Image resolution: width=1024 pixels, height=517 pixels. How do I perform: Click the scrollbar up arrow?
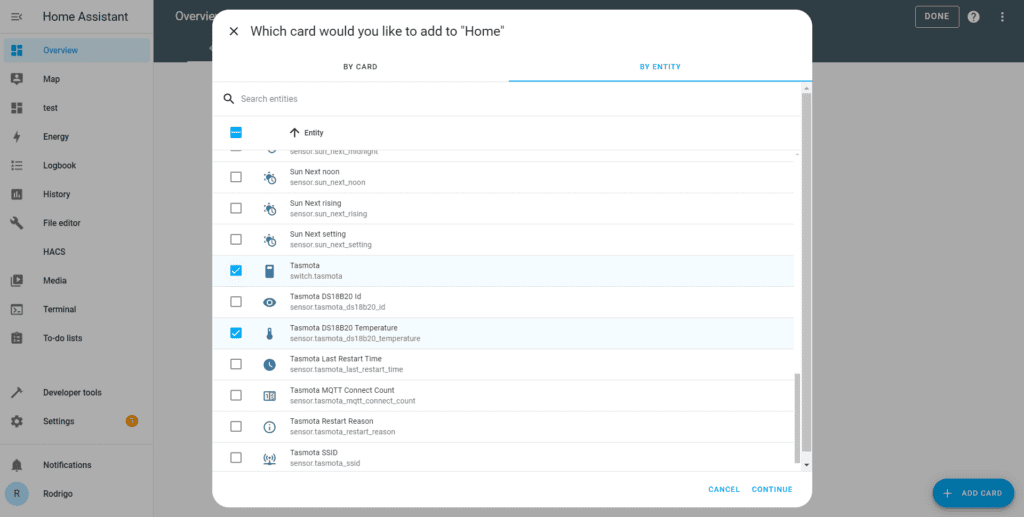[807, 87]
